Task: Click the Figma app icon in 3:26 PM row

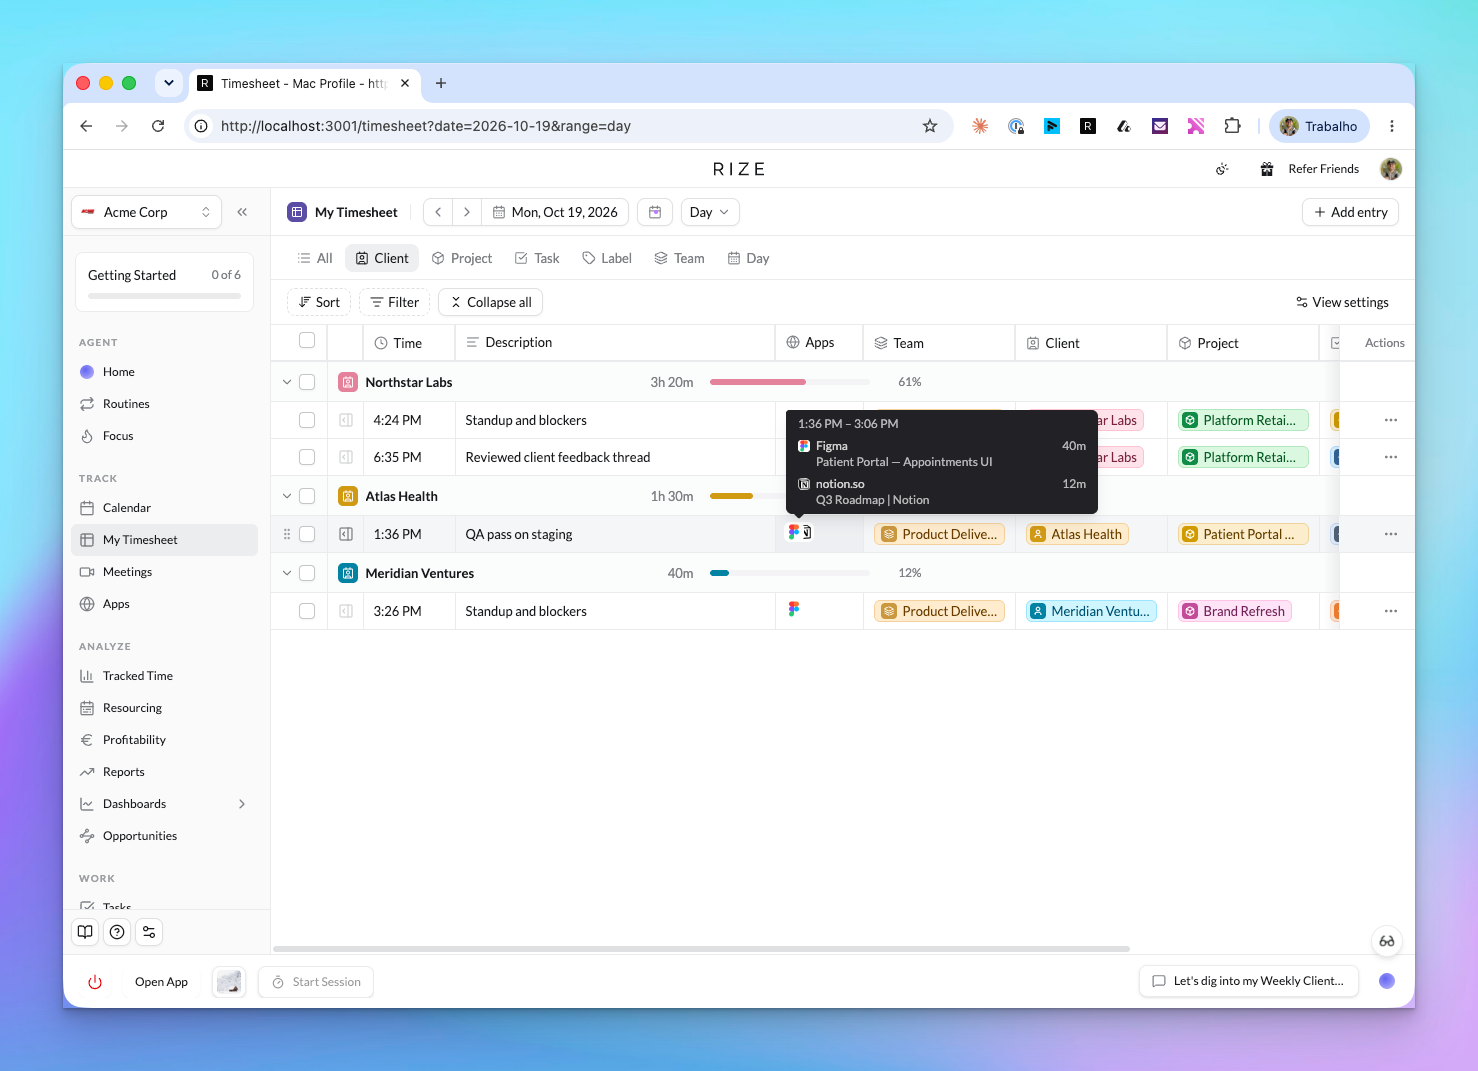Action: point(794,609)
